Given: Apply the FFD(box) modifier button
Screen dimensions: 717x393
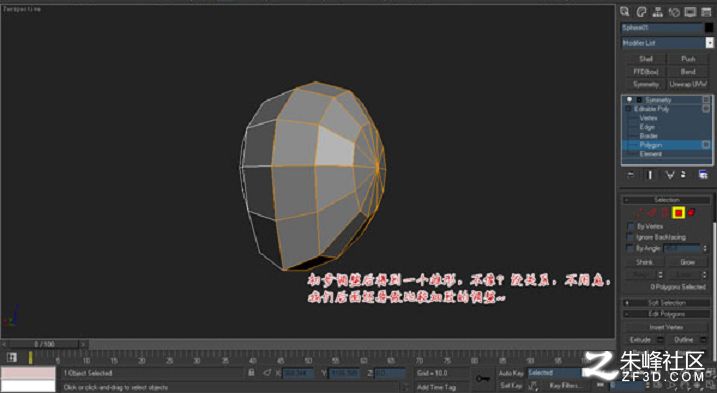Looking at the screenshot, I should 646,72.
